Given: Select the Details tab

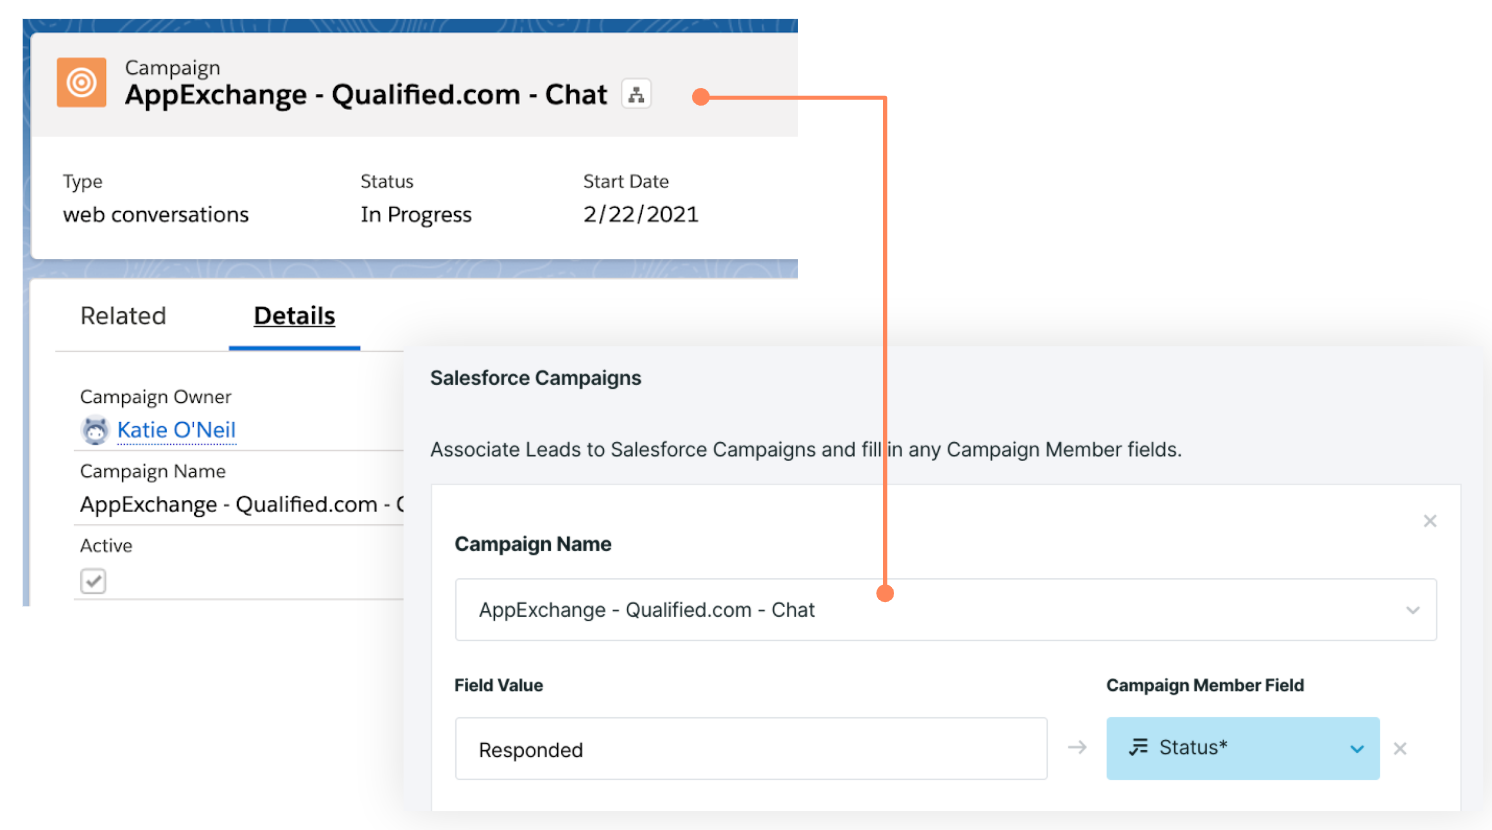Looking at the screenshot, I should click(x=294, y=316).
